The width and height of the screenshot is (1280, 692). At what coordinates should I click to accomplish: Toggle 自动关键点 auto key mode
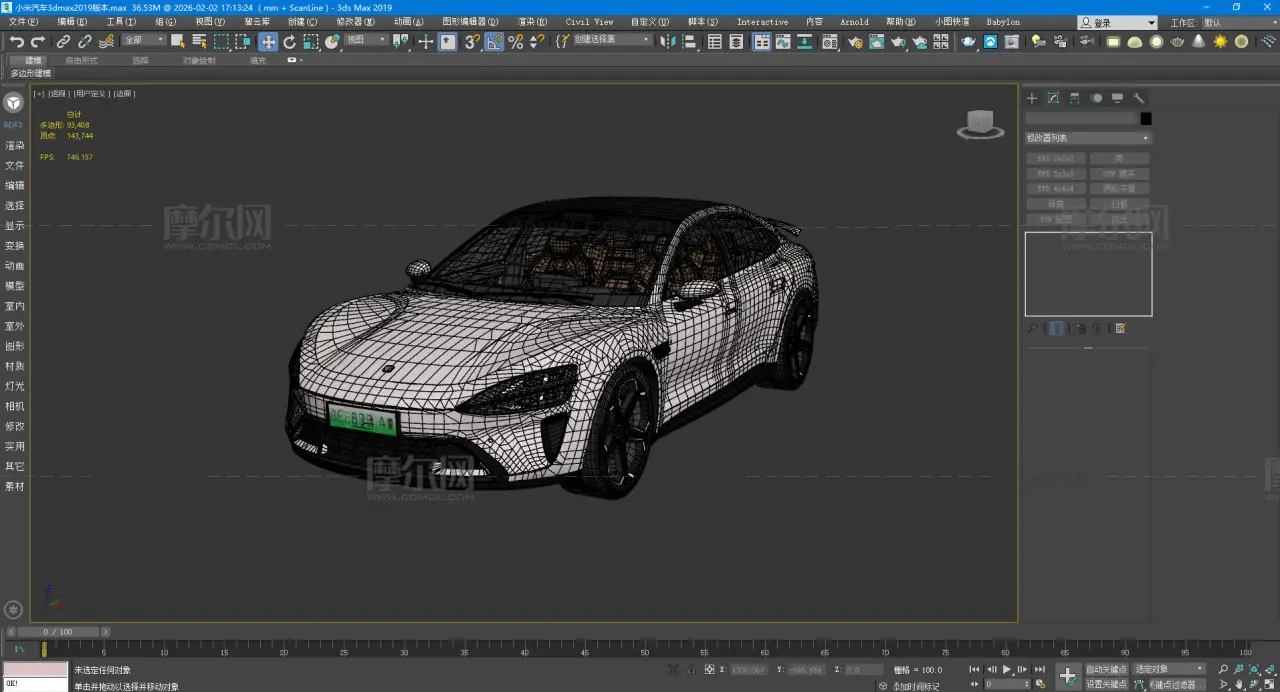pos(1106,669)
